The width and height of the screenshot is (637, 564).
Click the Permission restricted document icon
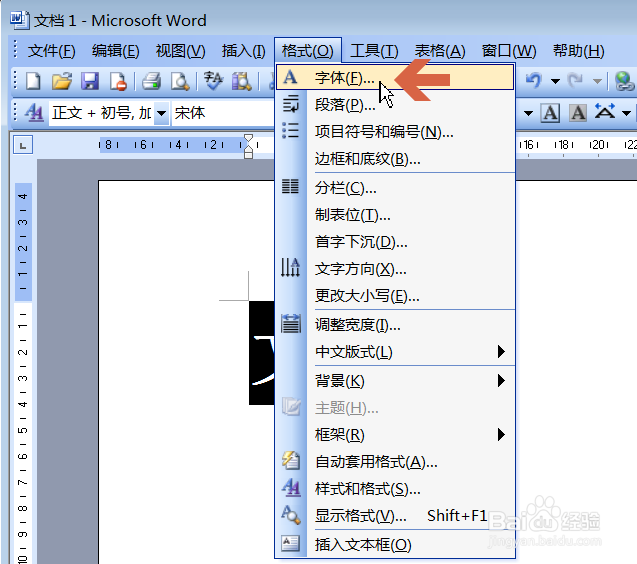point(118,80)
